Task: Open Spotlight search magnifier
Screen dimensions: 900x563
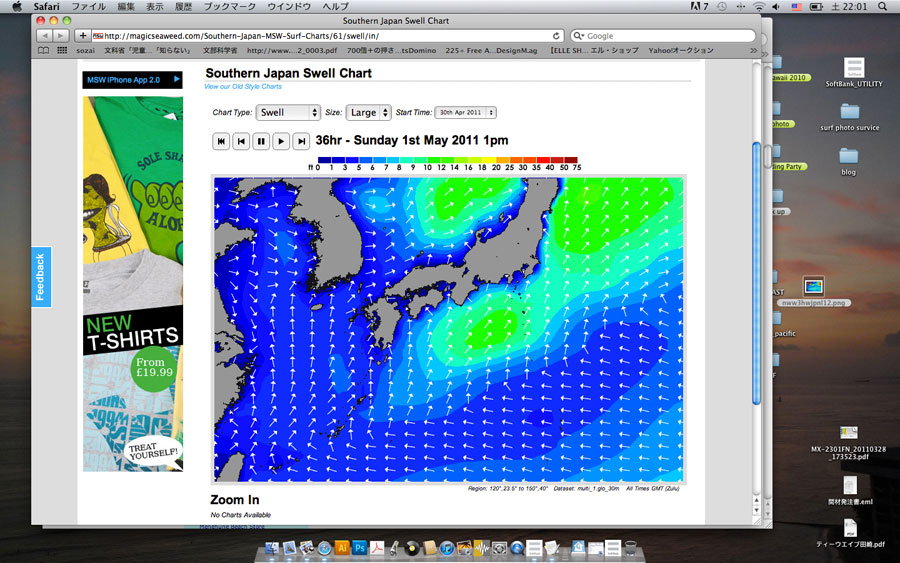Action: [x=882, y=6]
